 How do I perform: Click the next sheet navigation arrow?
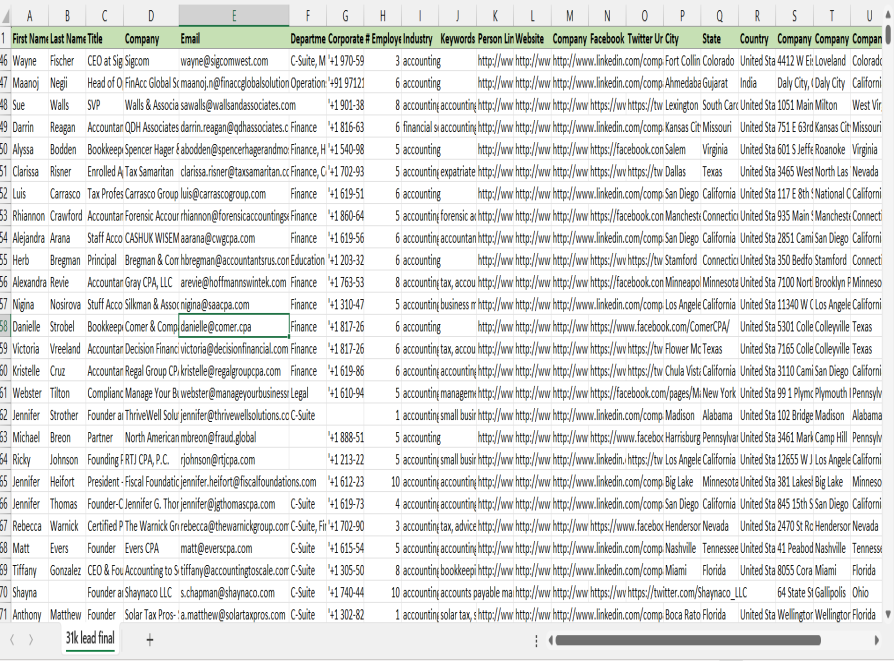tap(30, 639)
